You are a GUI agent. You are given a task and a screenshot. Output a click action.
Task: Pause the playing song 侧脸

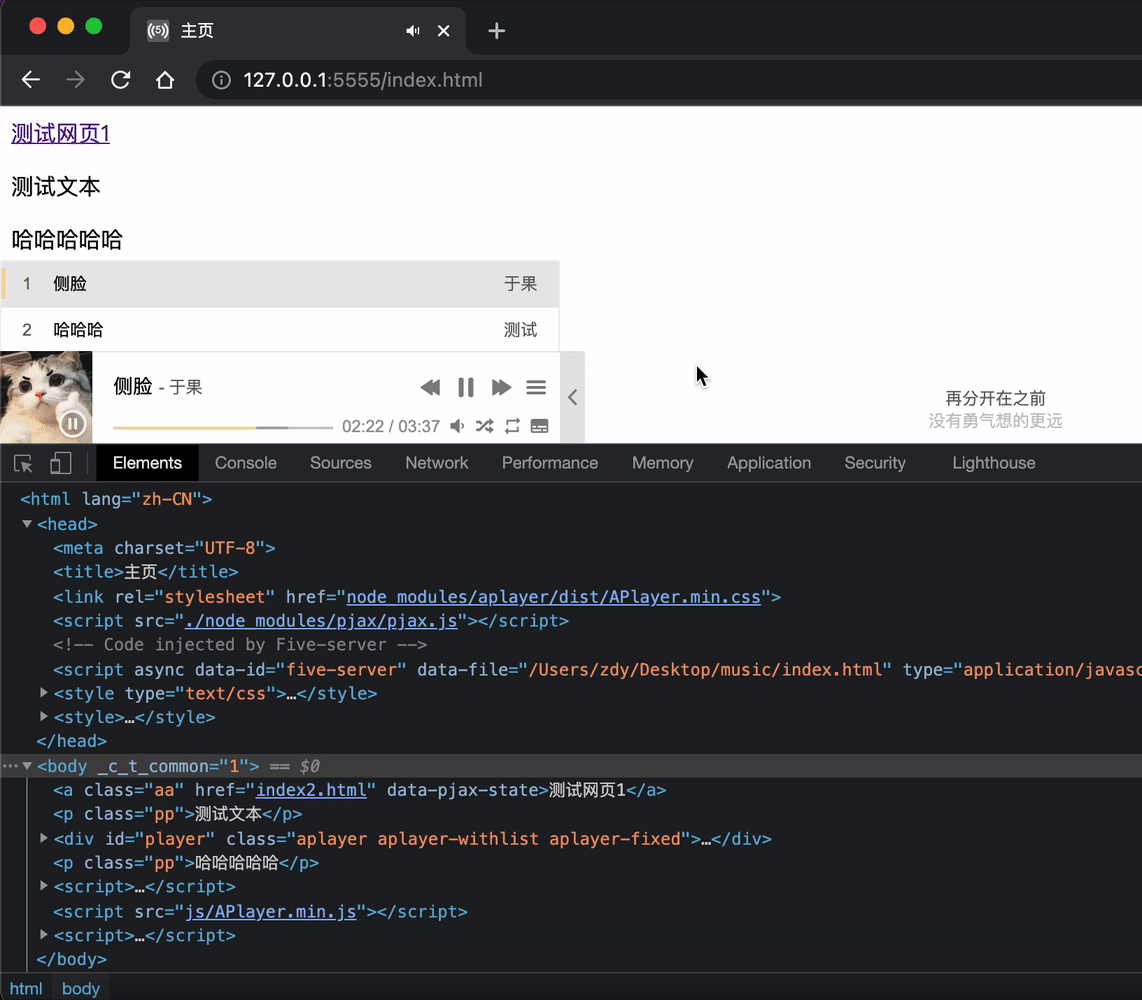pos(466,387)
